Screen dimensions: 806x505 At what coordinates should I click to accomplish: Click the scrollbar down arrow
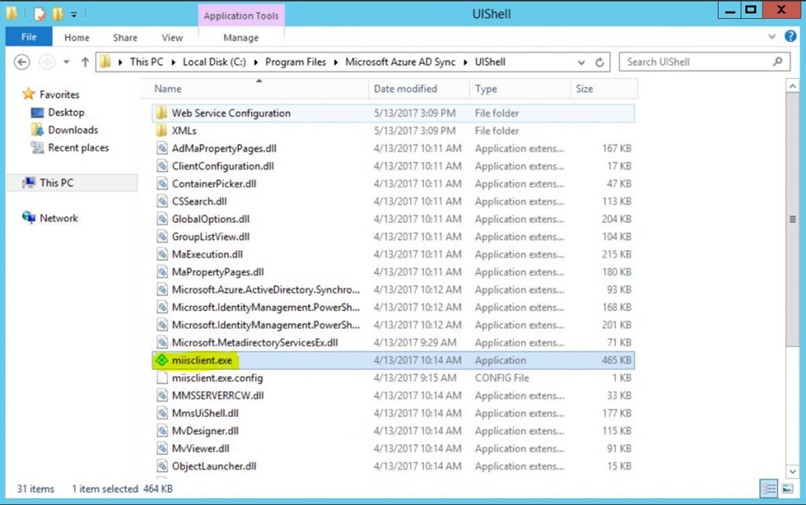pyautogui.click(x=792, y=471)
